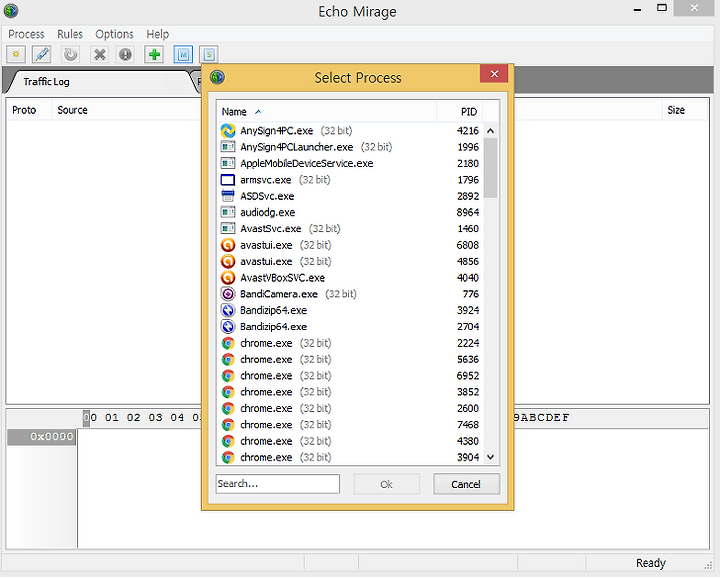Click PID value 2180
Image resolution: width=720 pixels, height=577 pixels.
pos(468,163)
